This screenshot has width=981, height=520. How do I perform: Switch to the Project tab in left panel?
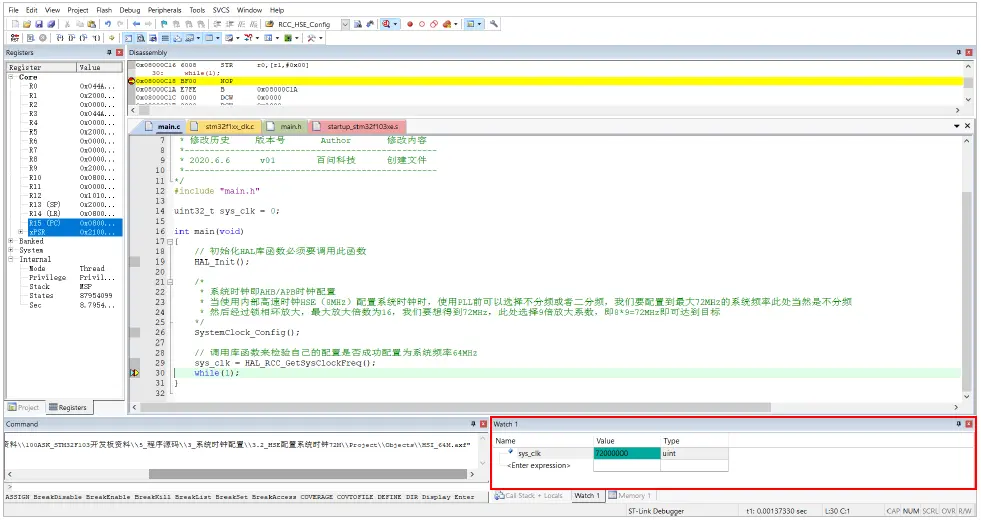pyautogui.click(x=24, y=408)
